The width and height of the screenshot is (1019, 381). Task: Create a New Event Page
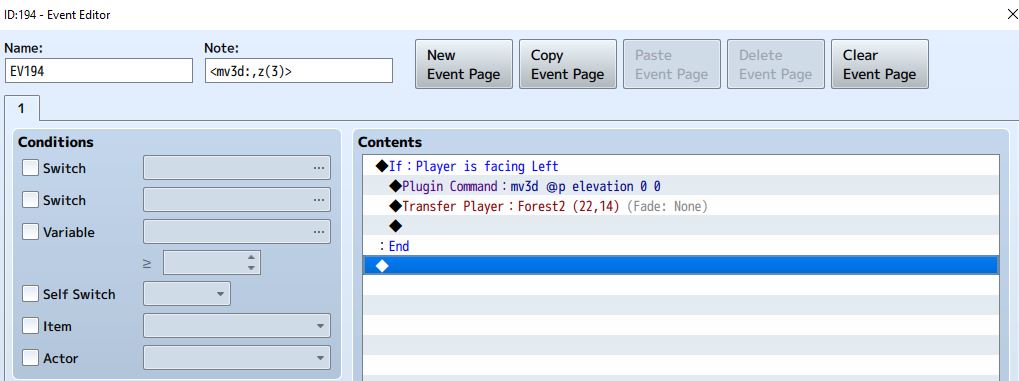pyautogui.click(x=464, y=64)
